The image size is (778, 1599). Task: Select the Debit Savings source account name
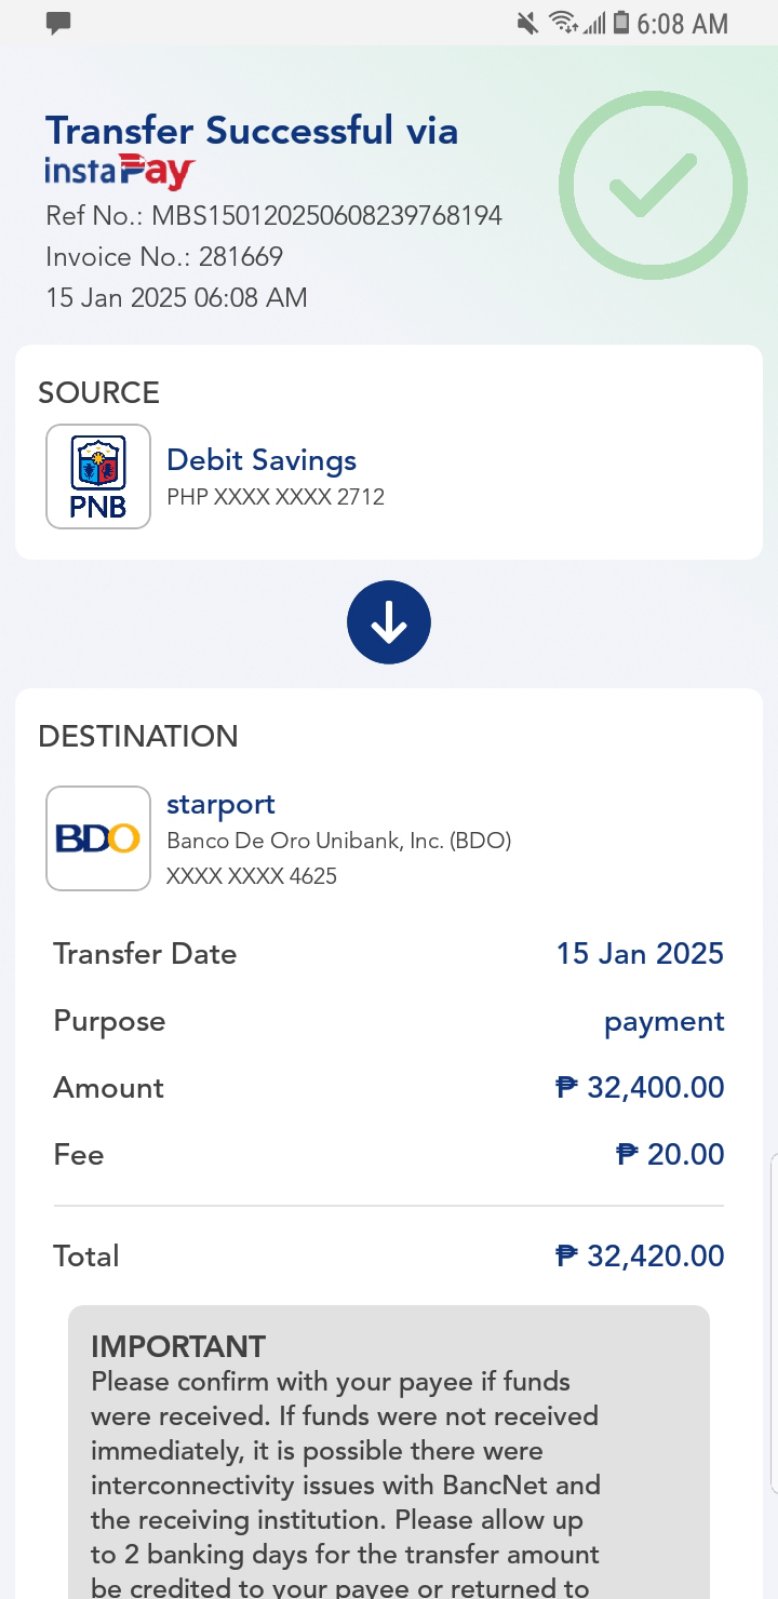click(x=261, y=460)
